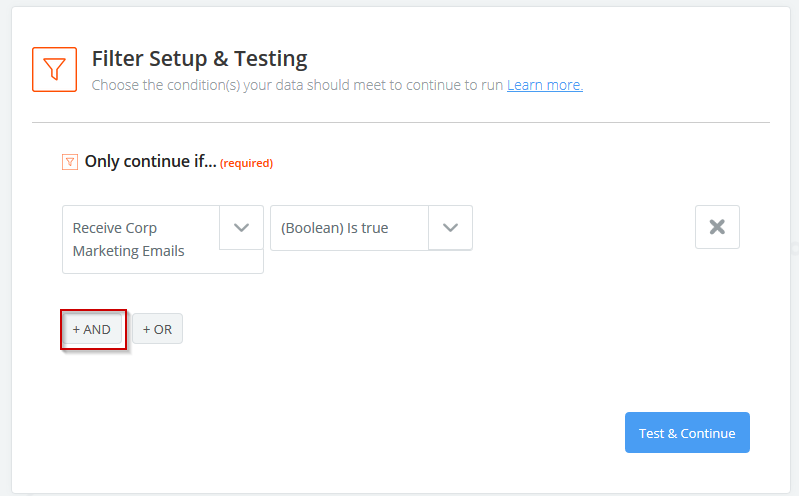Viewport: 799px width, 496px height.
Task: Click the horizontal divider under the header
Action: click(x=400, y=122)
